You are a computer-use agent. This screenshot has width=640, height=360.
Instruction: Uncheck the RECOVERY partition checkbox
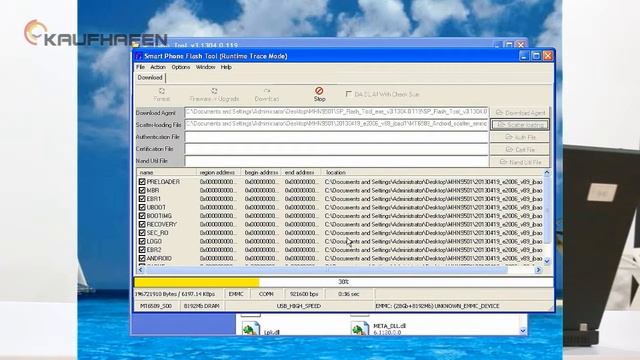coord(142,224)
